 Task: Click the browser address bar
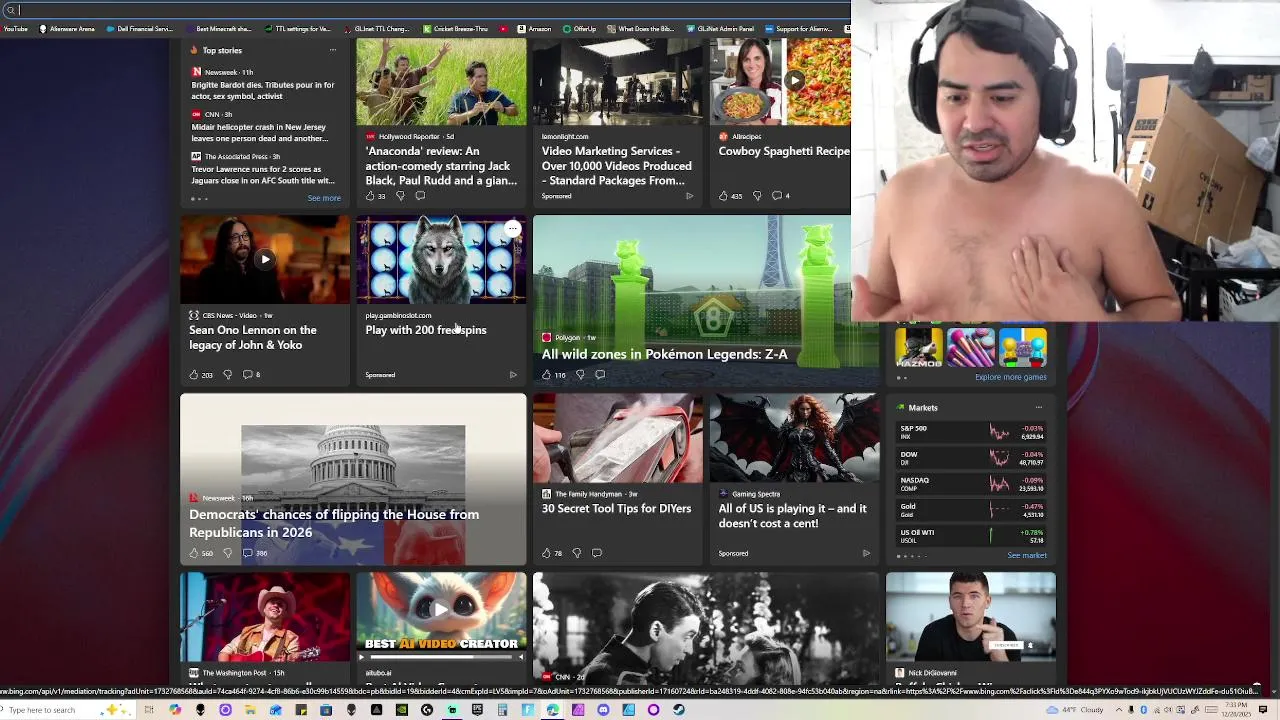[x=425, y=10]
